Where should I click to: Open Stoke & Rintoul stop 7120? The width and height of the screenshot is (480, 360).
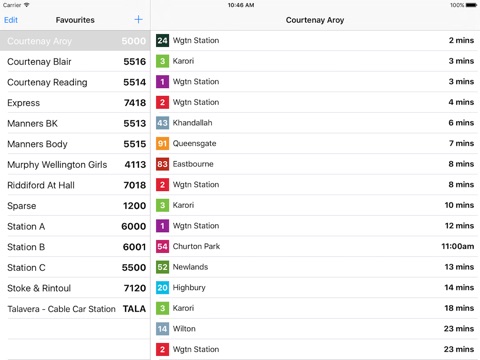(x=75, y=288)
